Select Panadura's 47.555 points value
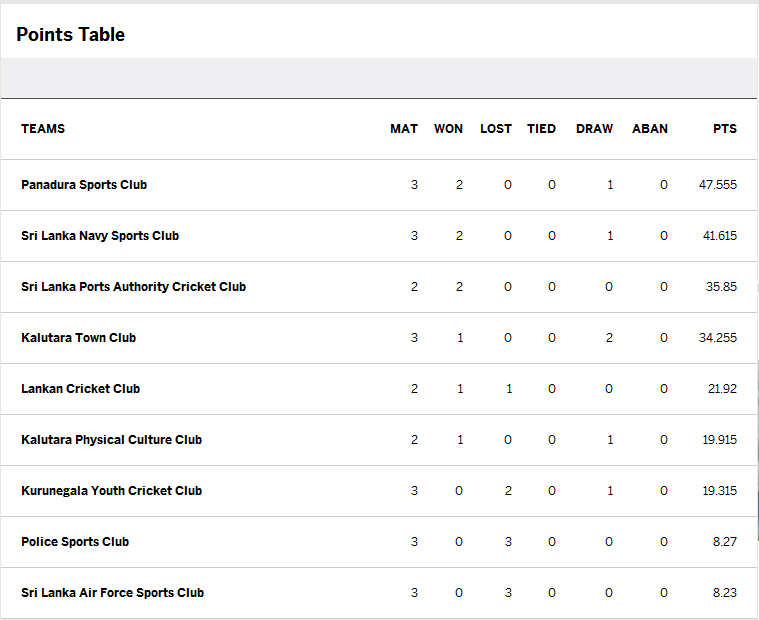 pos(718,185)
